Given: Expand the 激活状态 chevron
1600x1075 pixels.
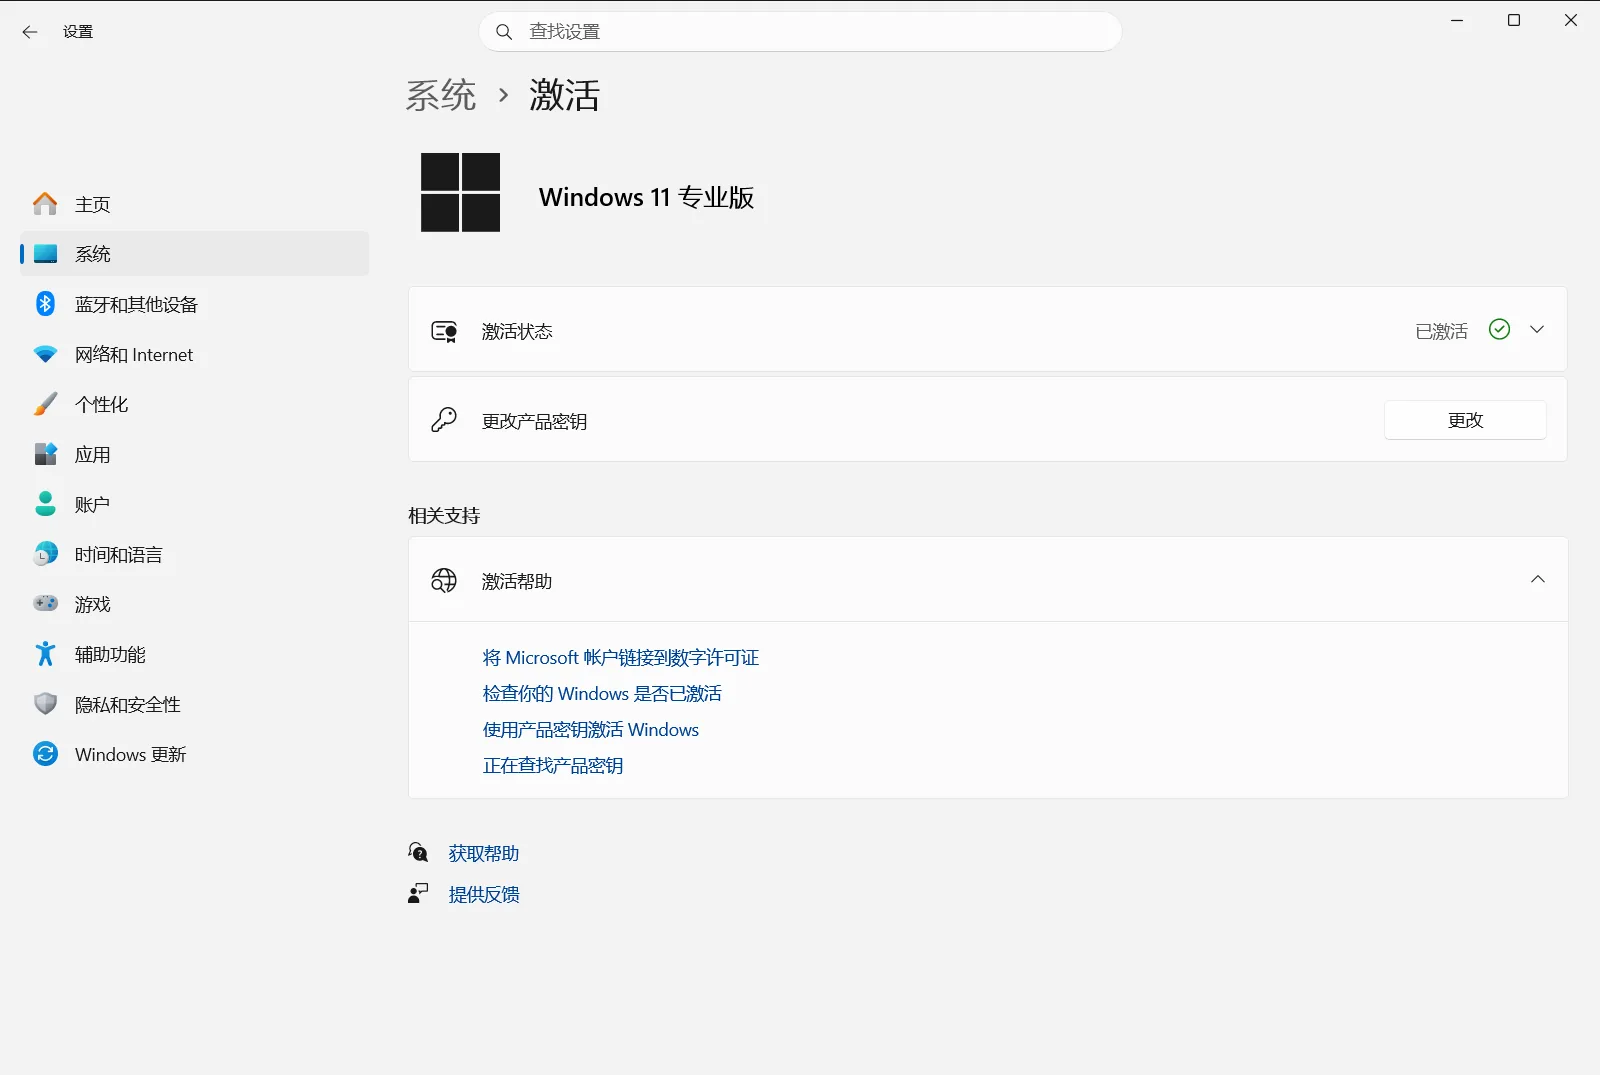Looking at the screenshot, I should pyautogui.click(x=1537, y=329).
